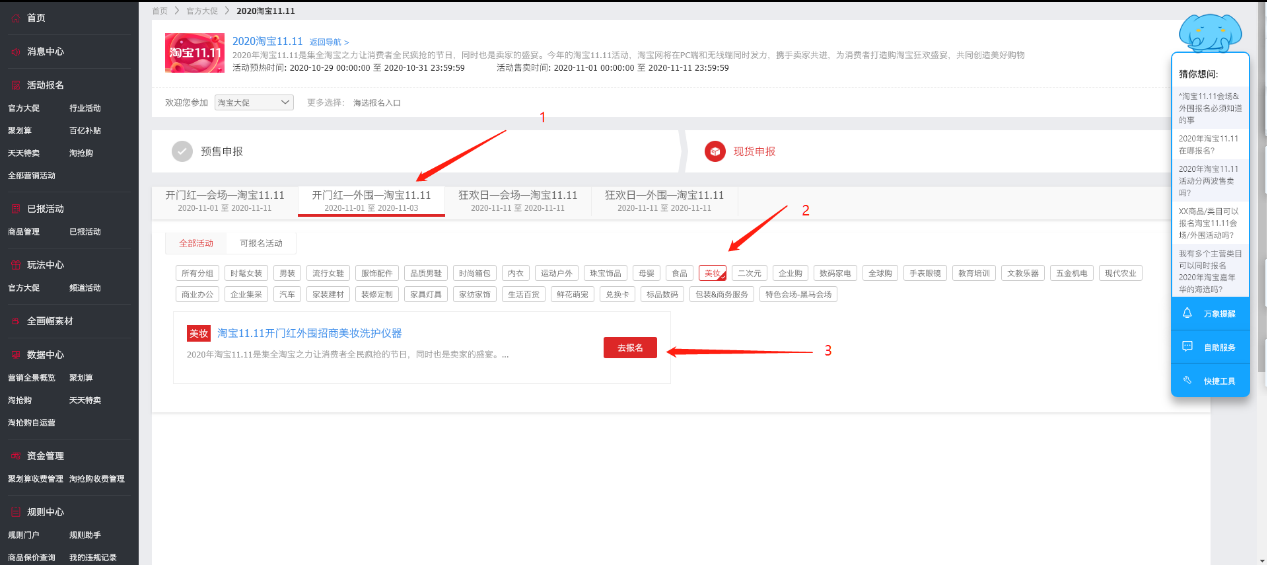Click the red 去报名 button
Viewport: 1267px width, 565px height.
tap(629, 348)
